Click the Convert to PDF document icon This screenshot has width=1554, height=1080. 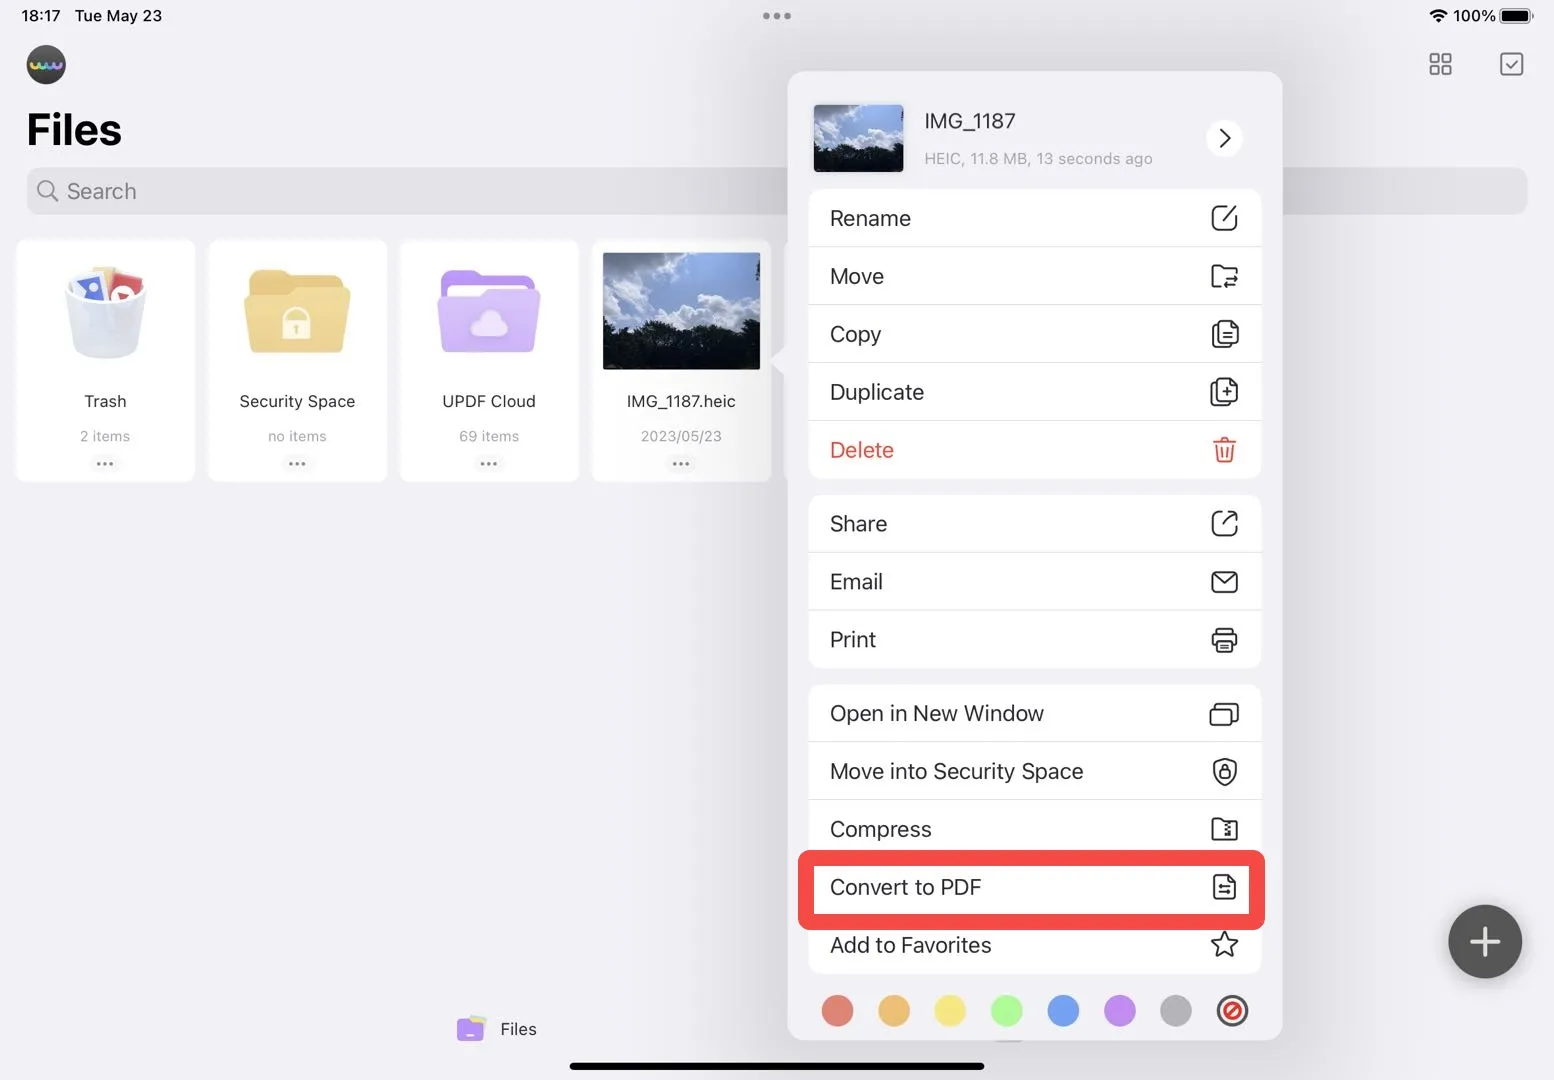[1224, 887]
